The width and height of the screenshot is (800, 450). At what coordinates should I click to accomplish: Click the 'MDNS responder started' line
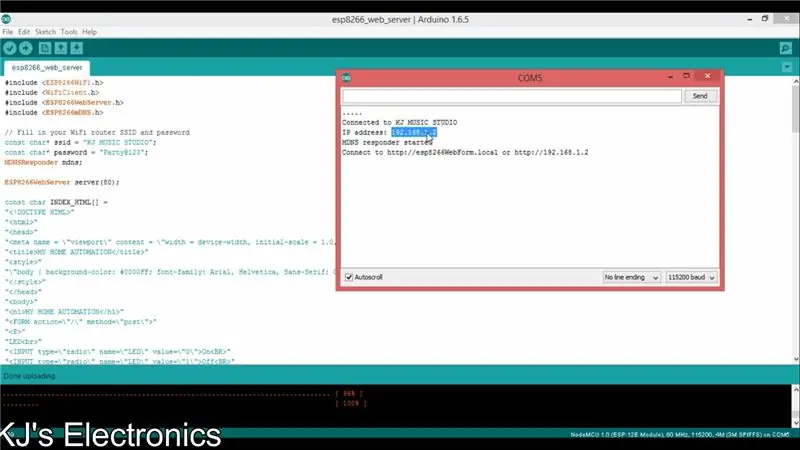(387, 142)
